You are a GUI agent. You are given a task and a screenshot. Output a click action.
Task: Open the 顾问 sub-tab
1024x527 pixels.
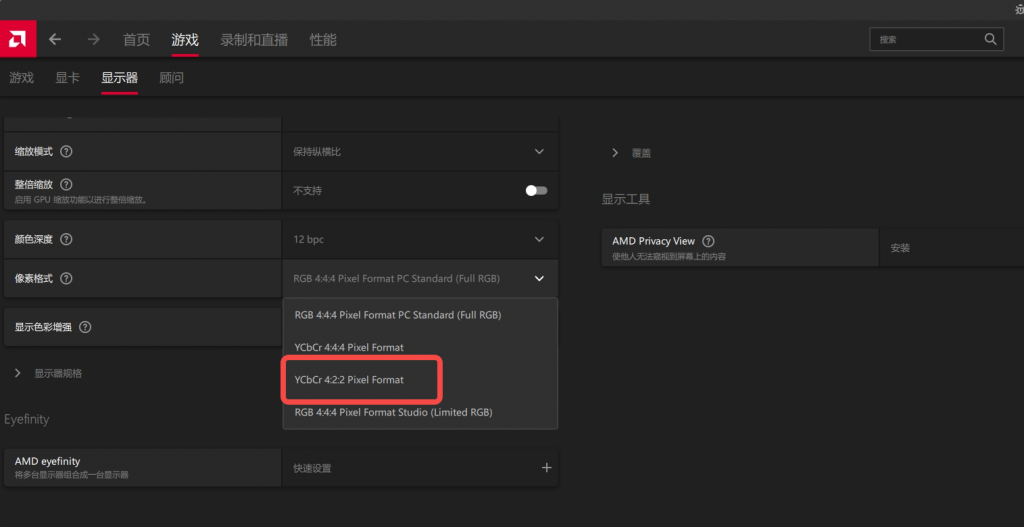pos(172,78)
